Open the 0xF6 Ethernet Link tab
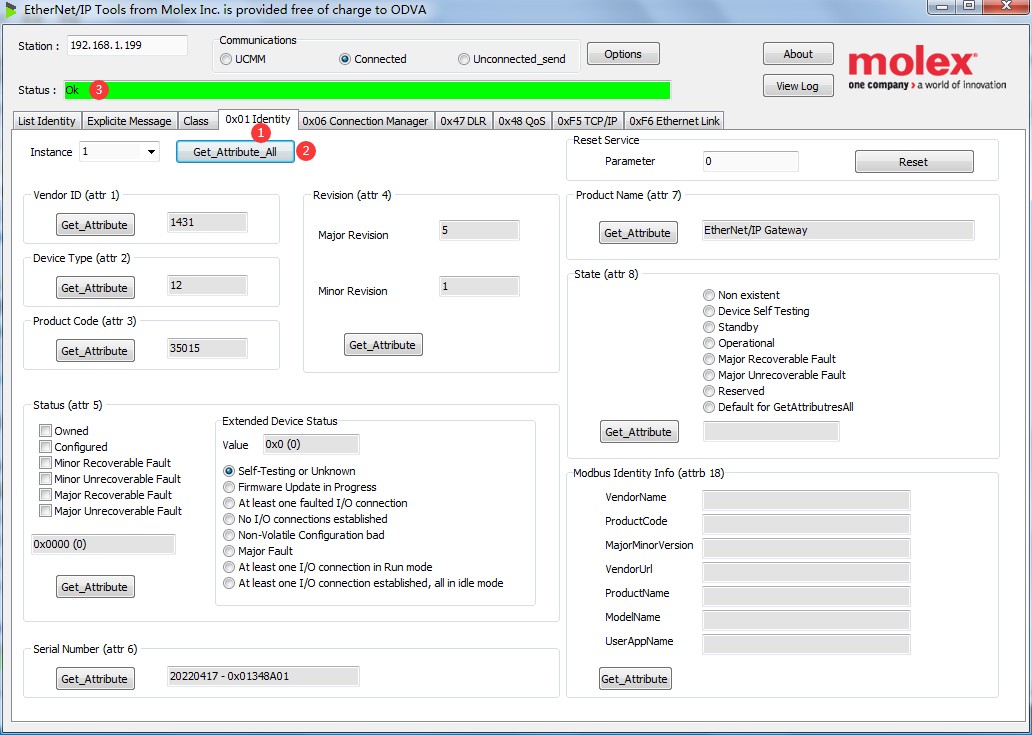 click(674, 121)
